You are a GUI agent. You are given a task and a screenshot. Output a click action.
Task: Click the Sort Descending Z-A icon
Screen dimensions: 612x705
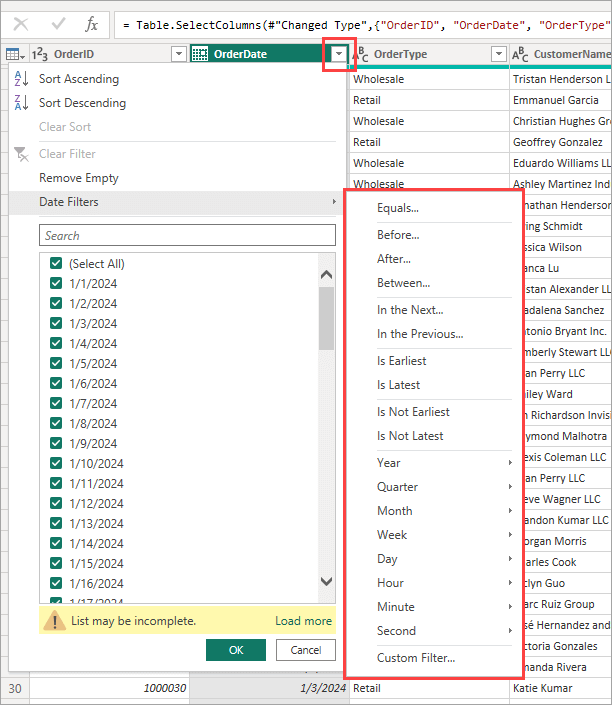[x=21, y=103]
